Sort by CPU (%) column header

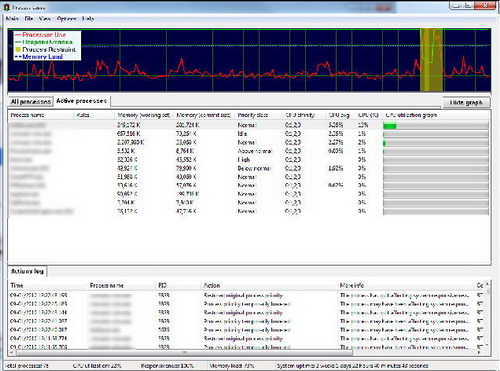tap(368, 115)
